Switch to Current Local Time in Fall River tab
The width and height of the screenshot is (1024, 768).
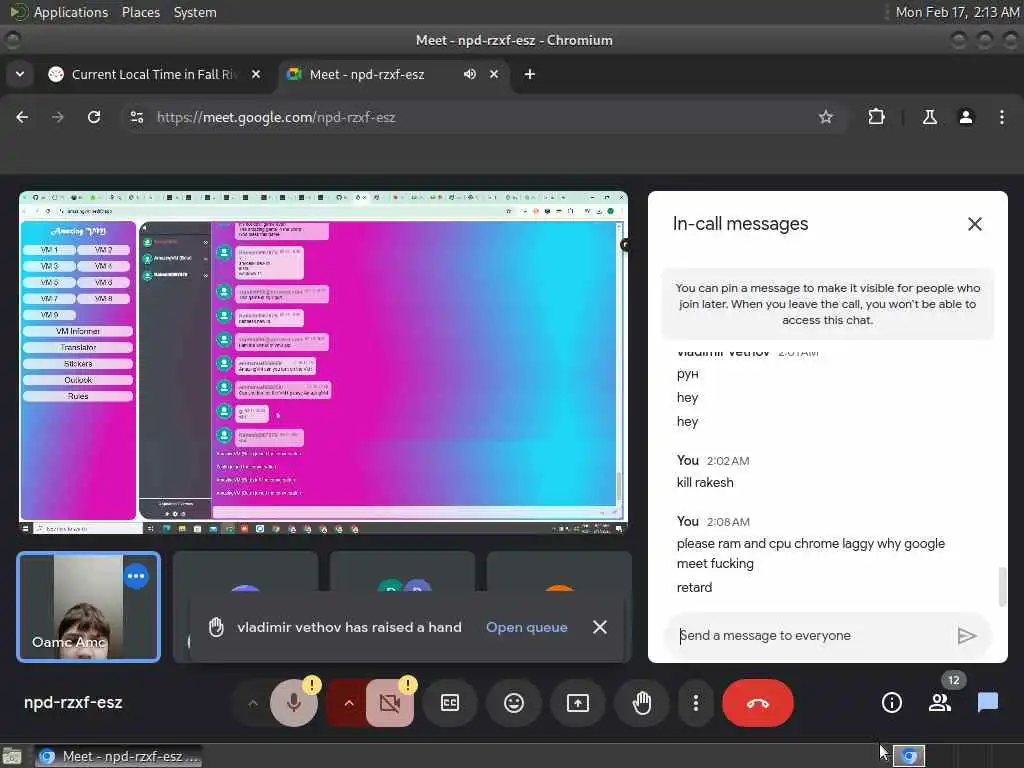pos(152,74)
